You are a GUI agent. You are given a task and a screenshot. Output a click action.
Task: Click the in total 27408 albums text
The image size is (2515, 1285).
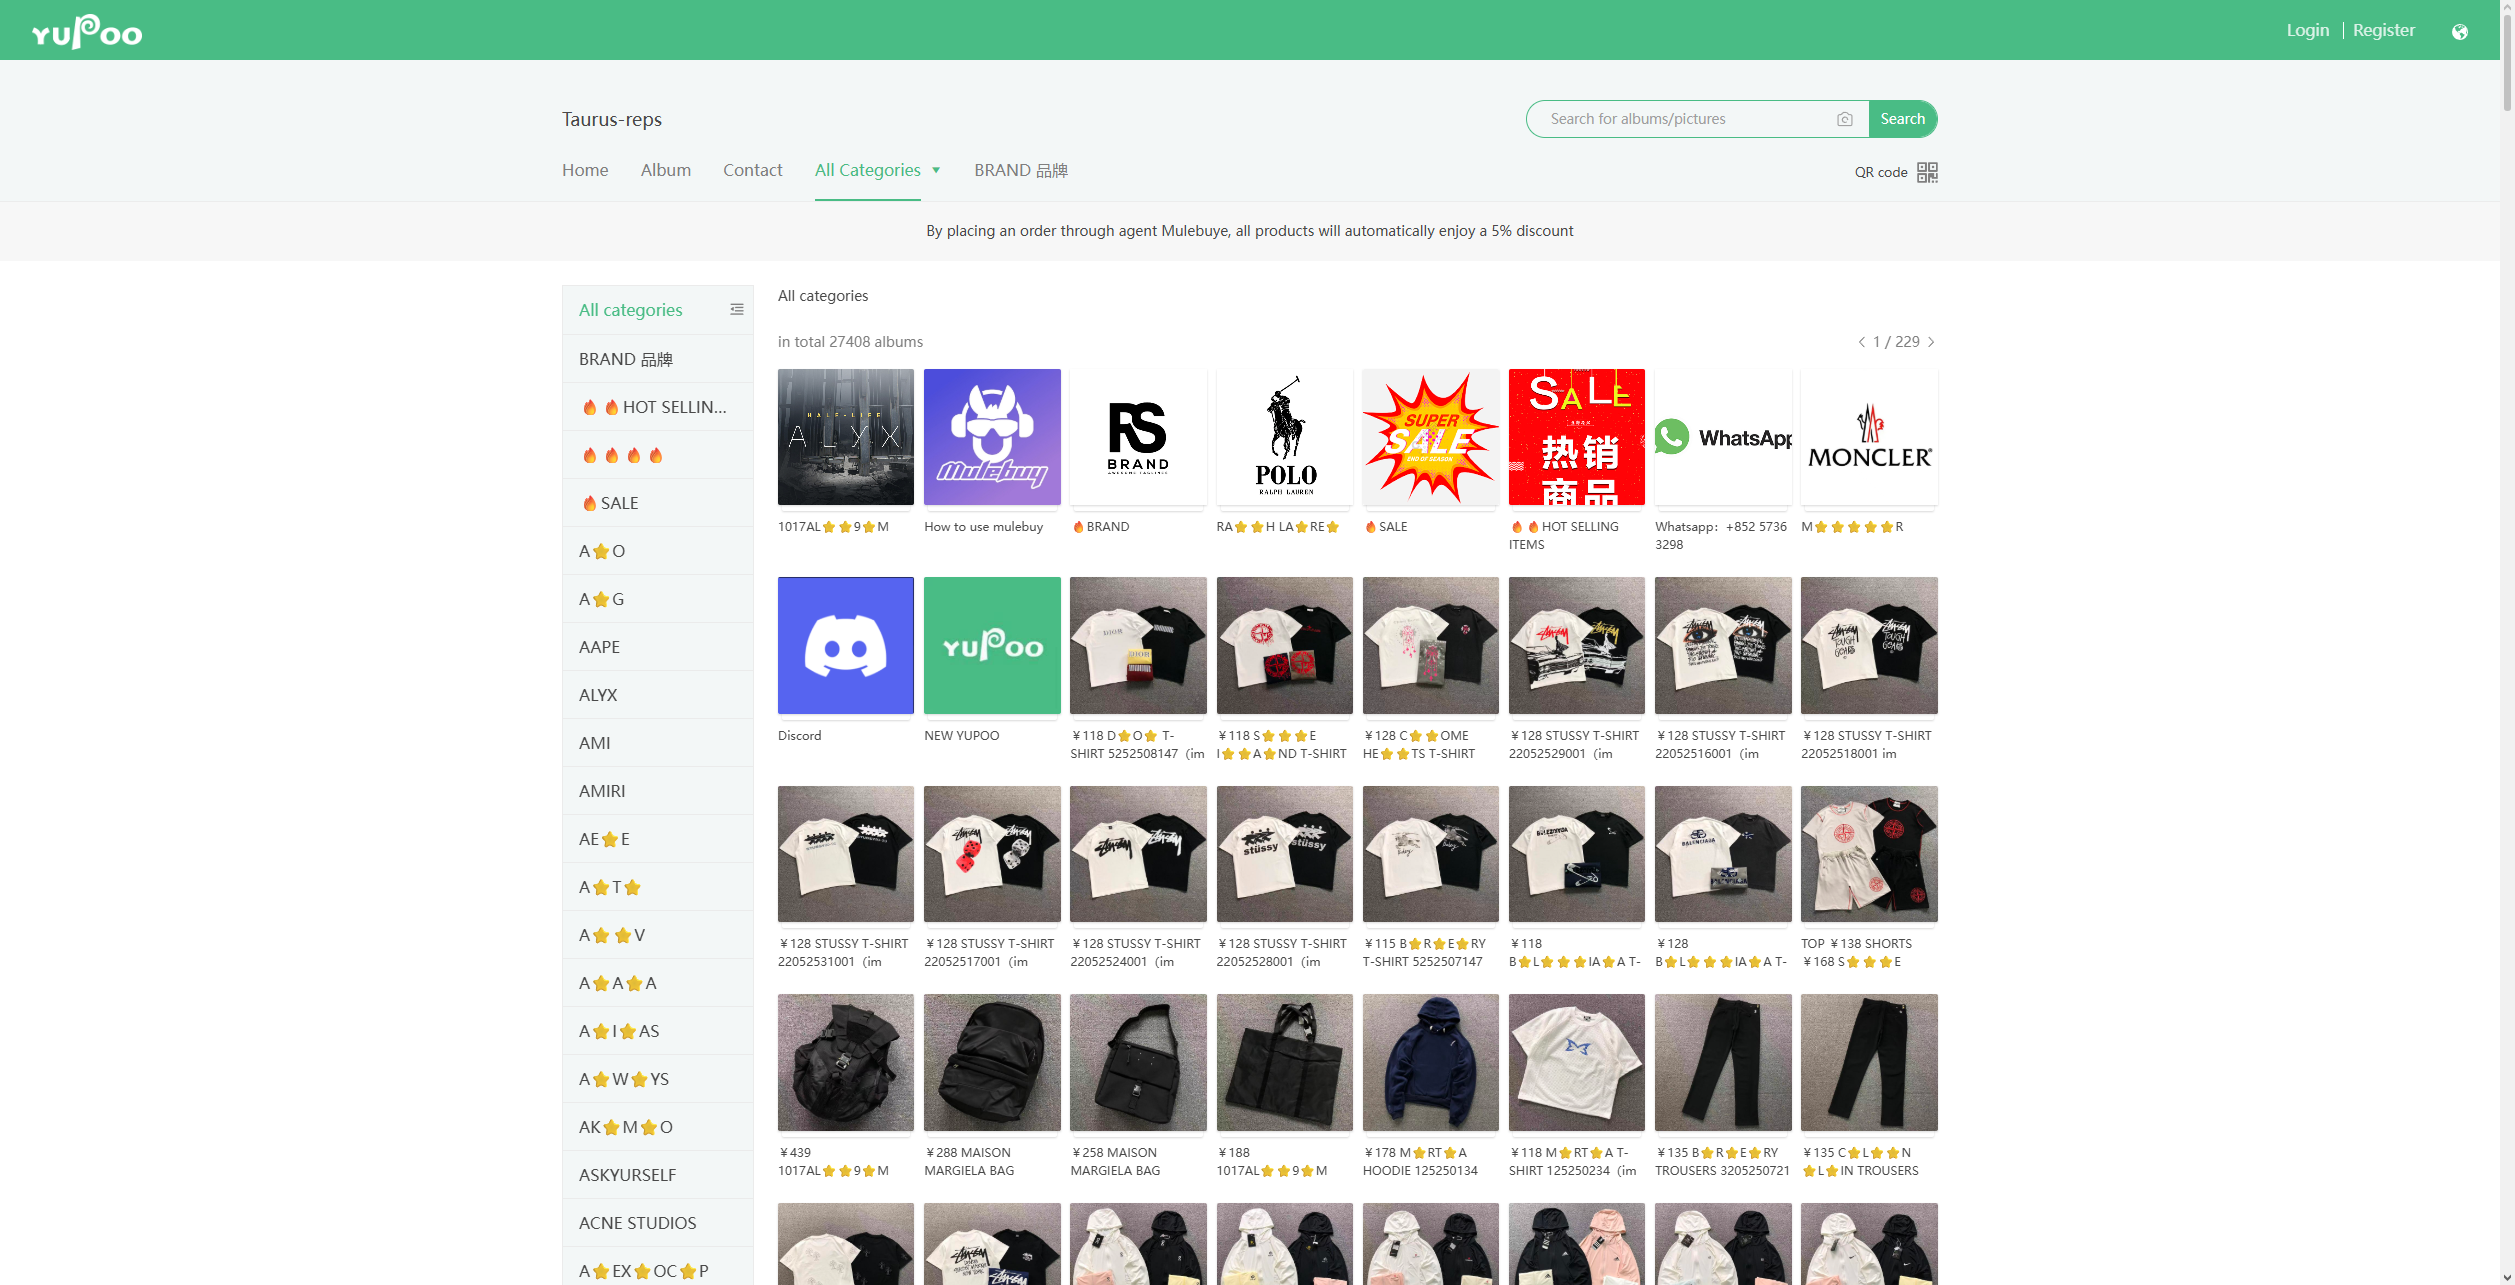point(851,342)
